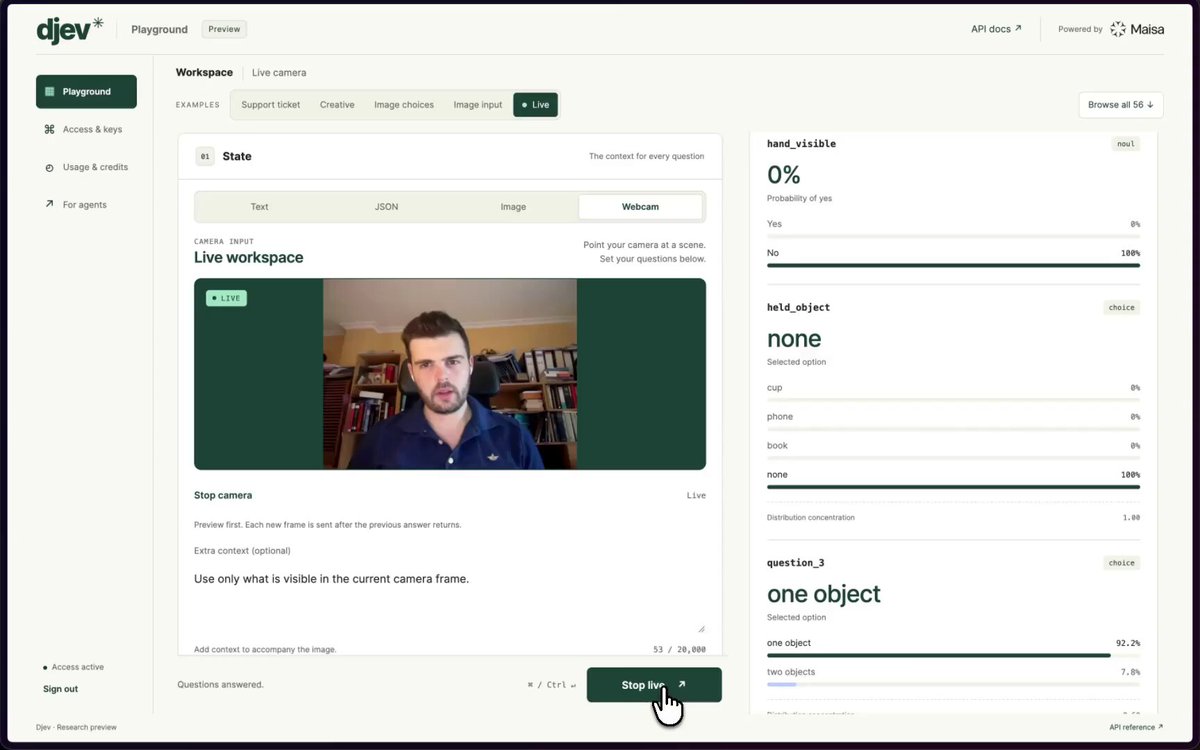Screen dimensions: 1200x750
Task: Open the API reference link
Action: pyautogui.click(x=1136, y=727)
